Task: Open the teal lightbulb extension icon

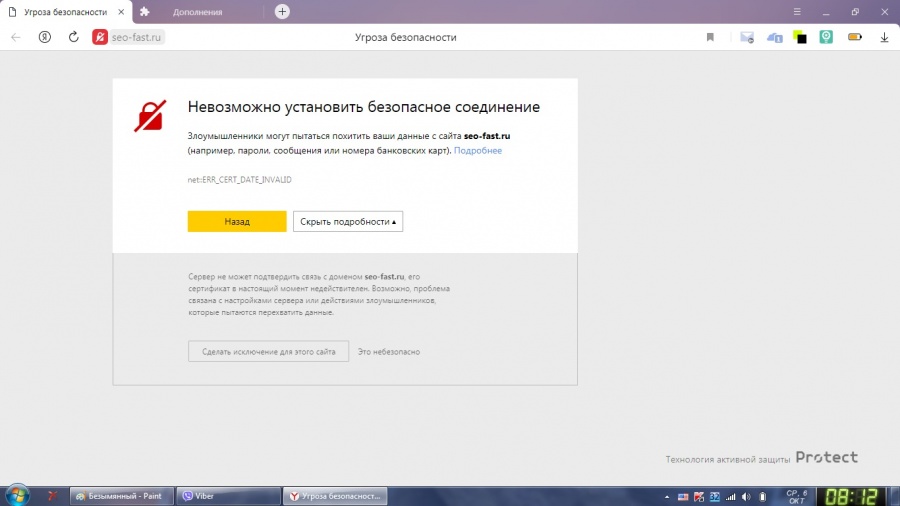Action: tap(826, 37)
